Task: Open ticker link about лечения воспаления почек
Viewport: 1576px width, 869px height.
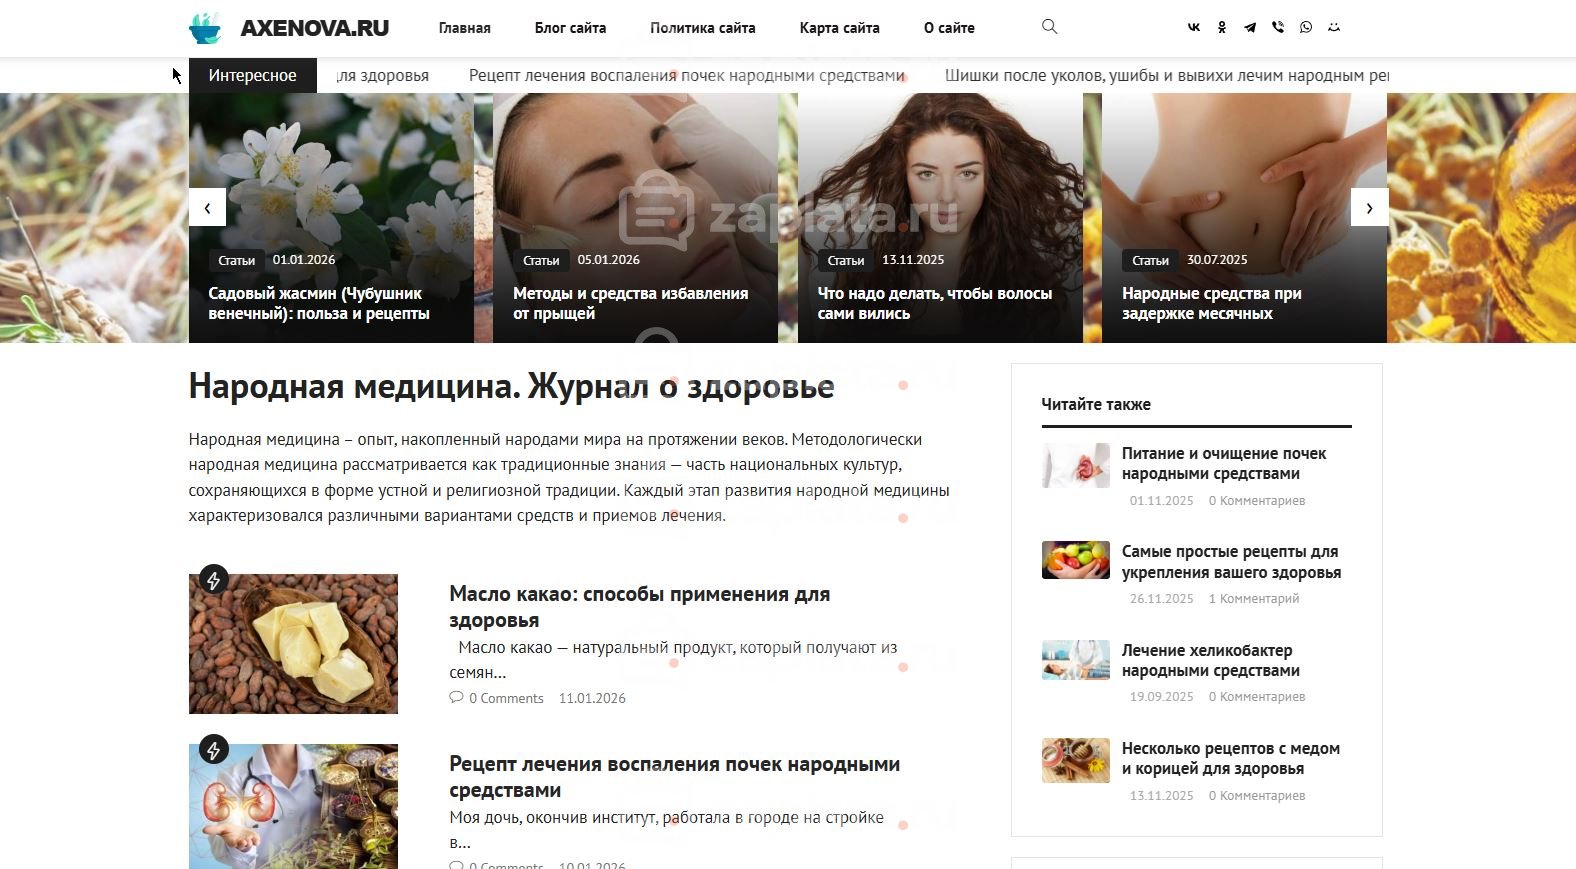Action: pyautogui.click(x=687, y=75)
